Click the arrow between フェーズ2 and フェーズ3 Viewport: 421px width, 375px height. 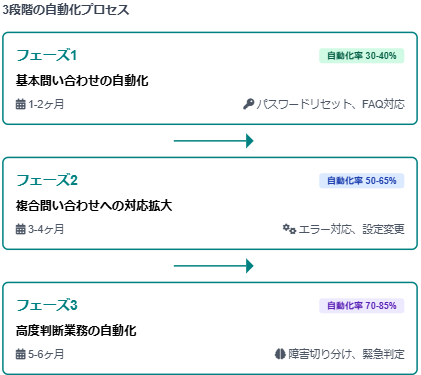pyautogui.click(x=214, y=266)
